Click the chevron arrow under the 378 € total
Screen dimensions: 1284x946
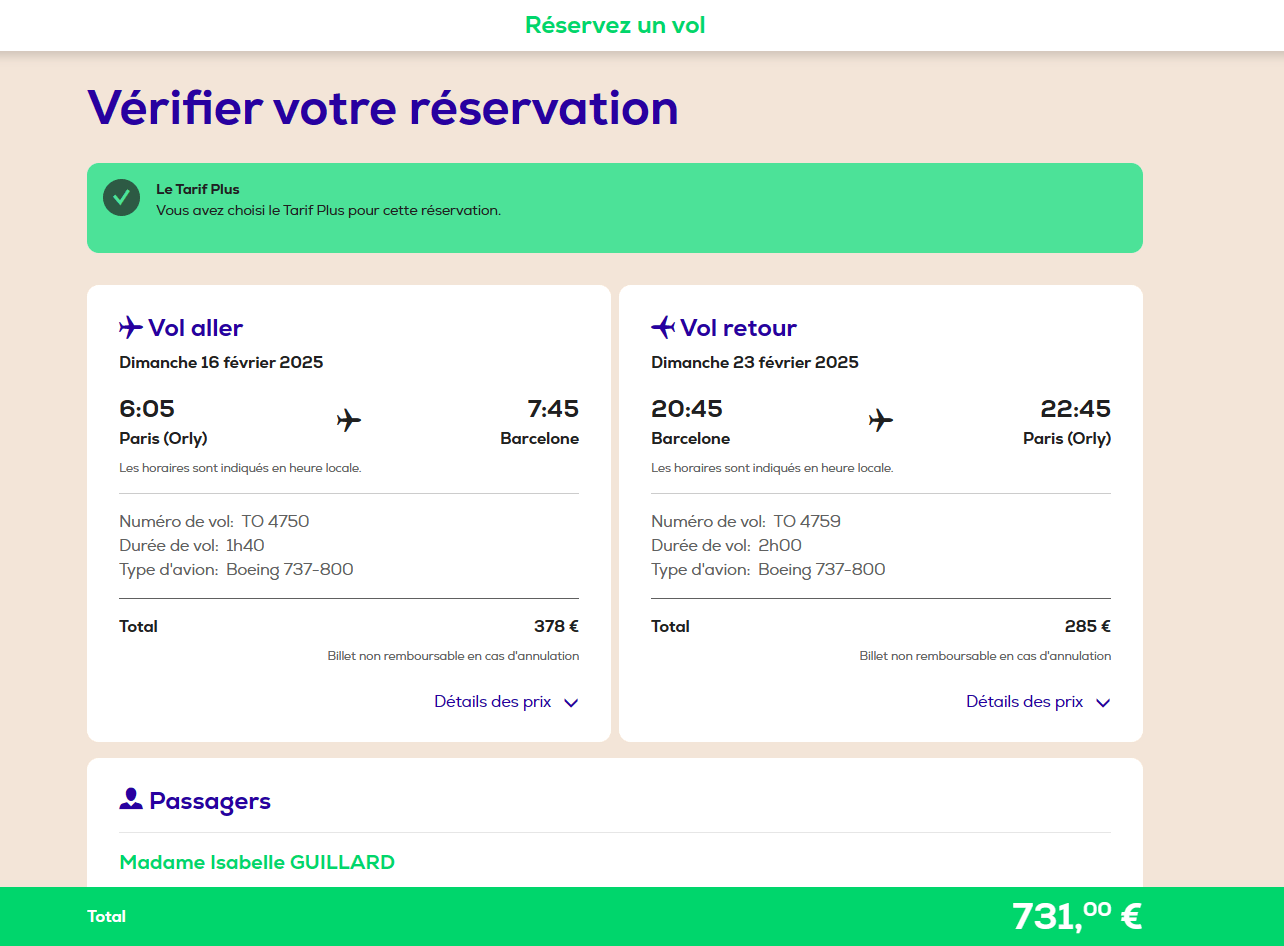pos(571,703)
